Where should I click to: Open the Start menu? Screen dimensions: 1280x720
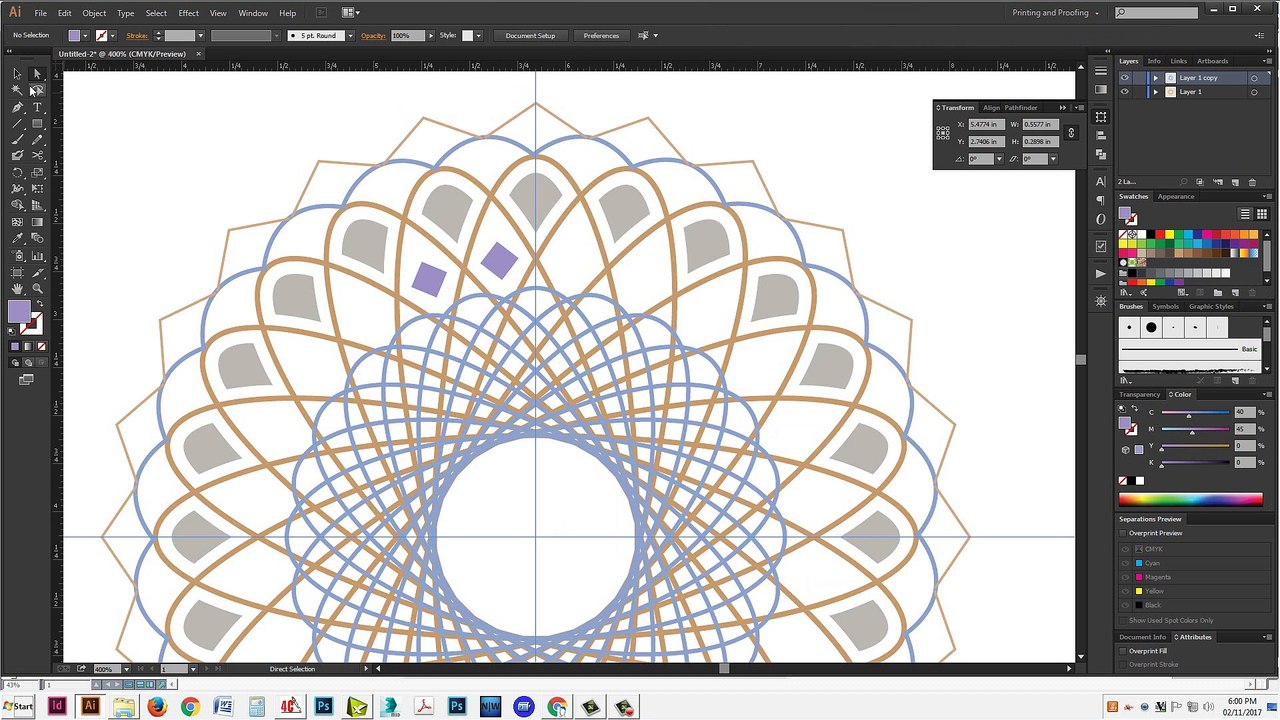tap(18, 707)
